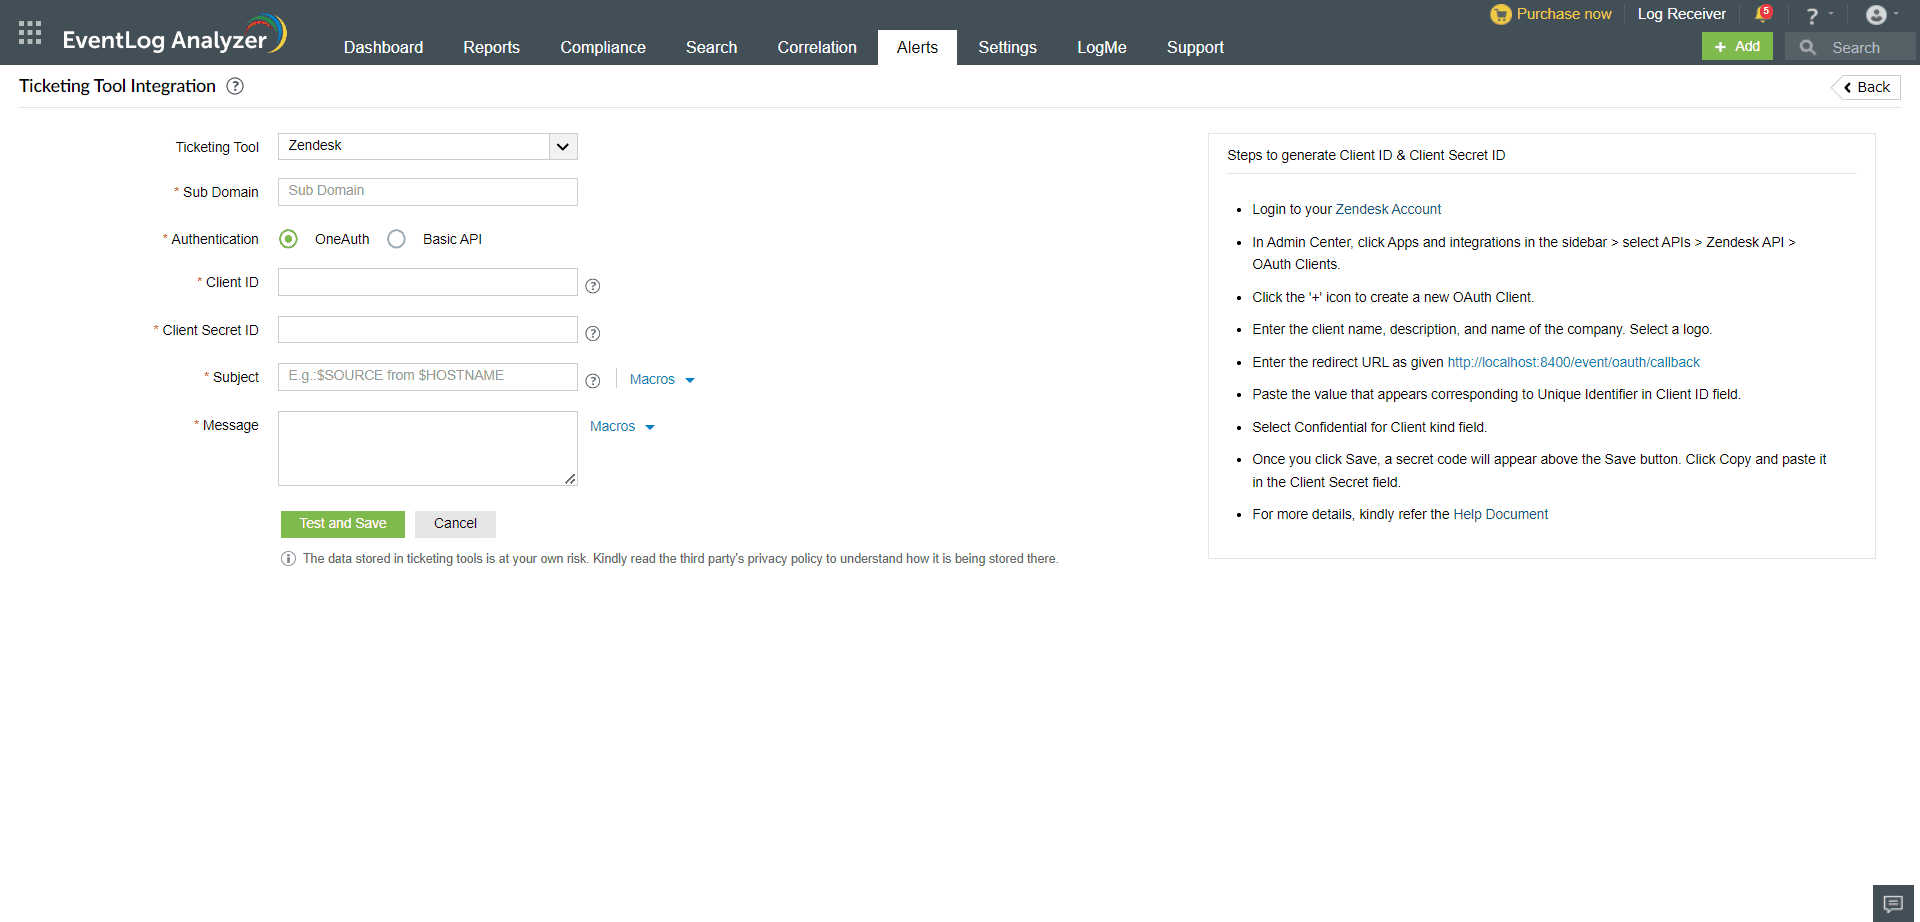Click the Client ID help icon

[592, 286]
